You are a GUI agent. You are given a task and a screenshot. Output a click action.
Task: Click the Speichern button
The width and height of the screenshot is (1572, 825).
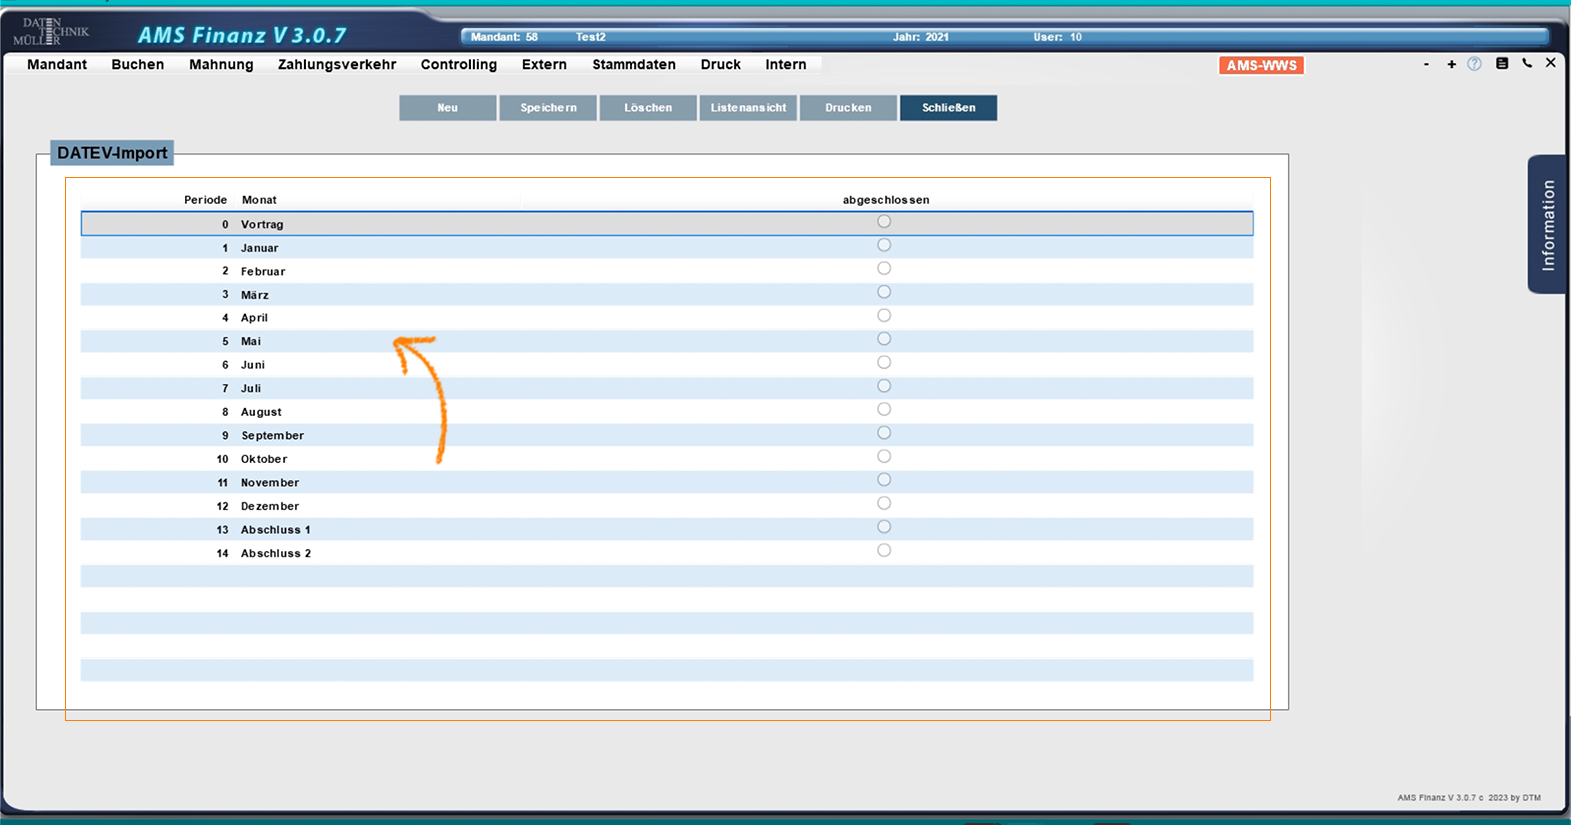548,108
